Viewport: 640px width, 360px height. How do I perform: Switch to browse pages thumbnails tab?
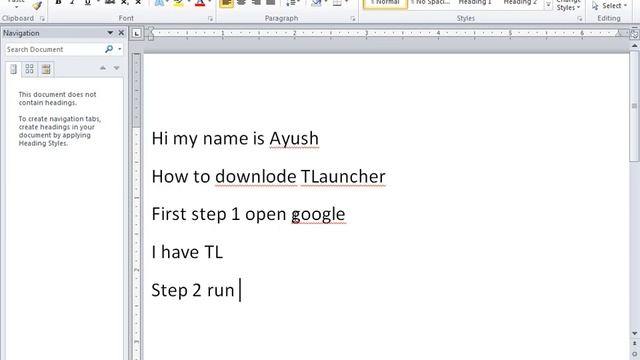pos(29,69)
